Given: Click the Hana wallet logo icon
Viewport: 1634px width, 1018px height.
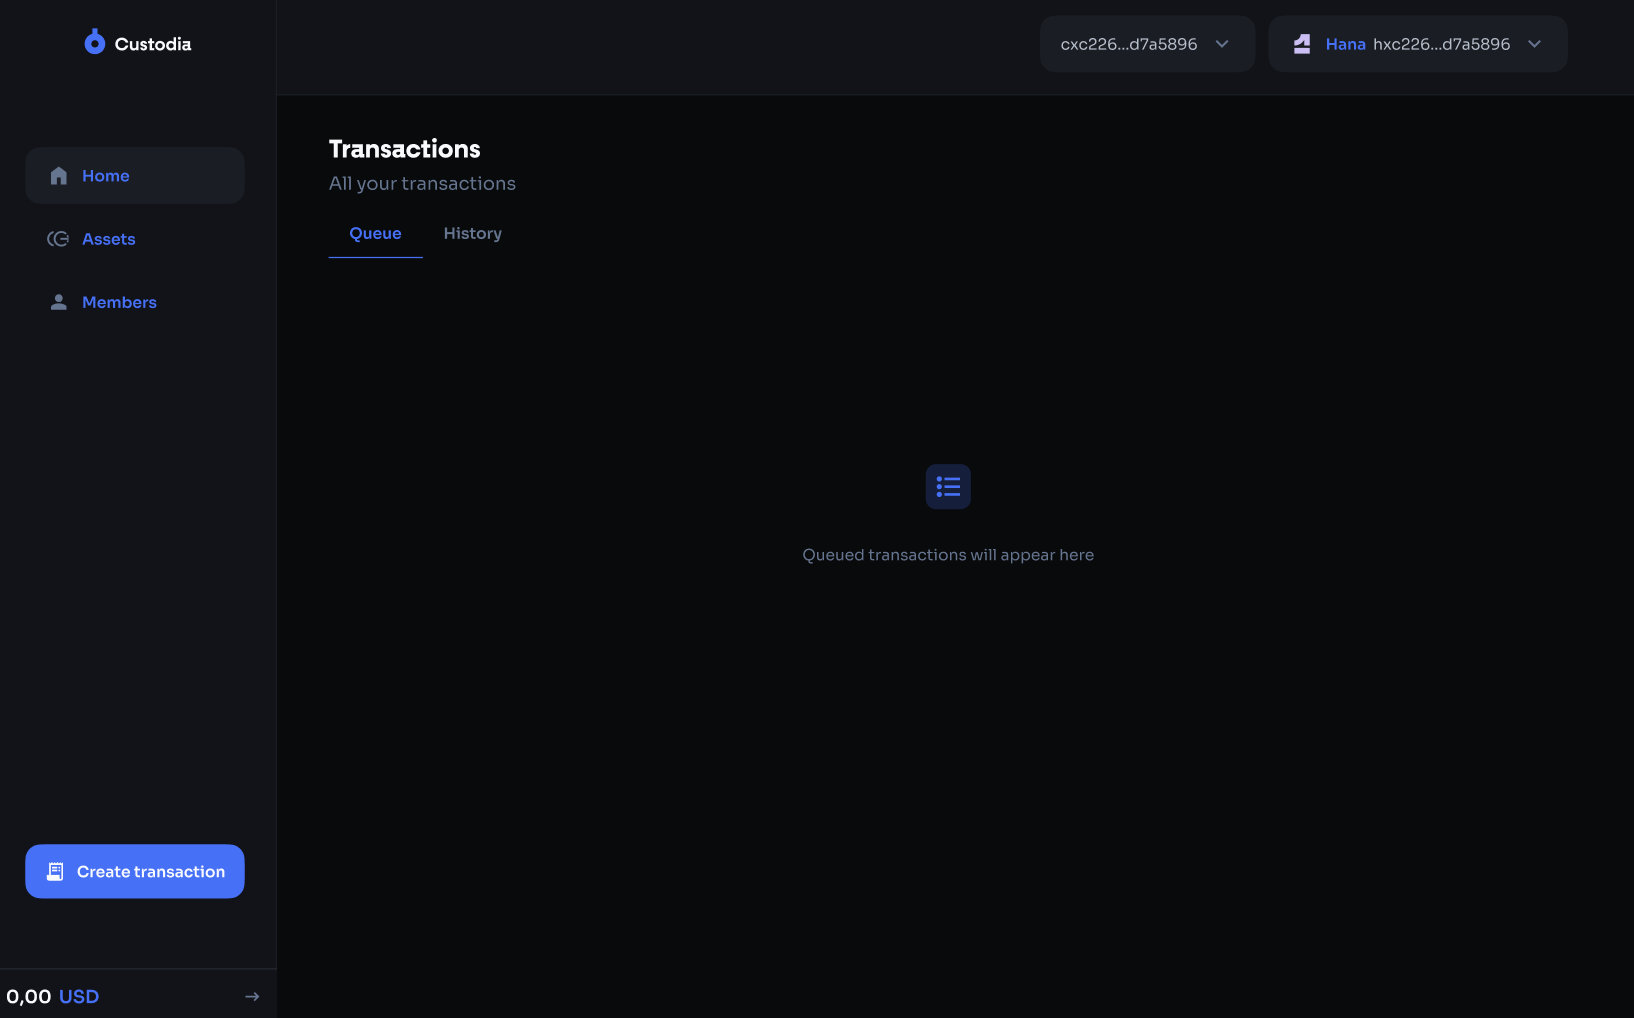Looking at the screenshot, I should pyautogui.click(x=1302, y=44).
